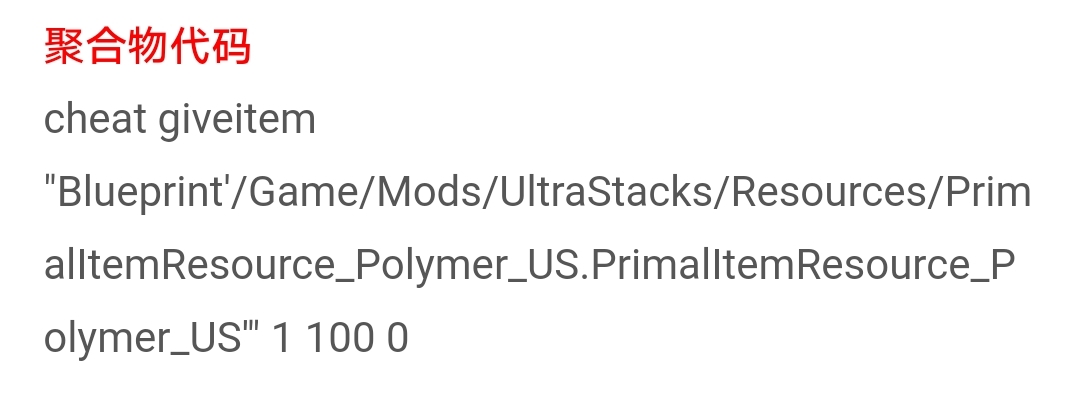Click the final 0 in the command
Screen dimensions: 1080x400
(x=397, y=338)
